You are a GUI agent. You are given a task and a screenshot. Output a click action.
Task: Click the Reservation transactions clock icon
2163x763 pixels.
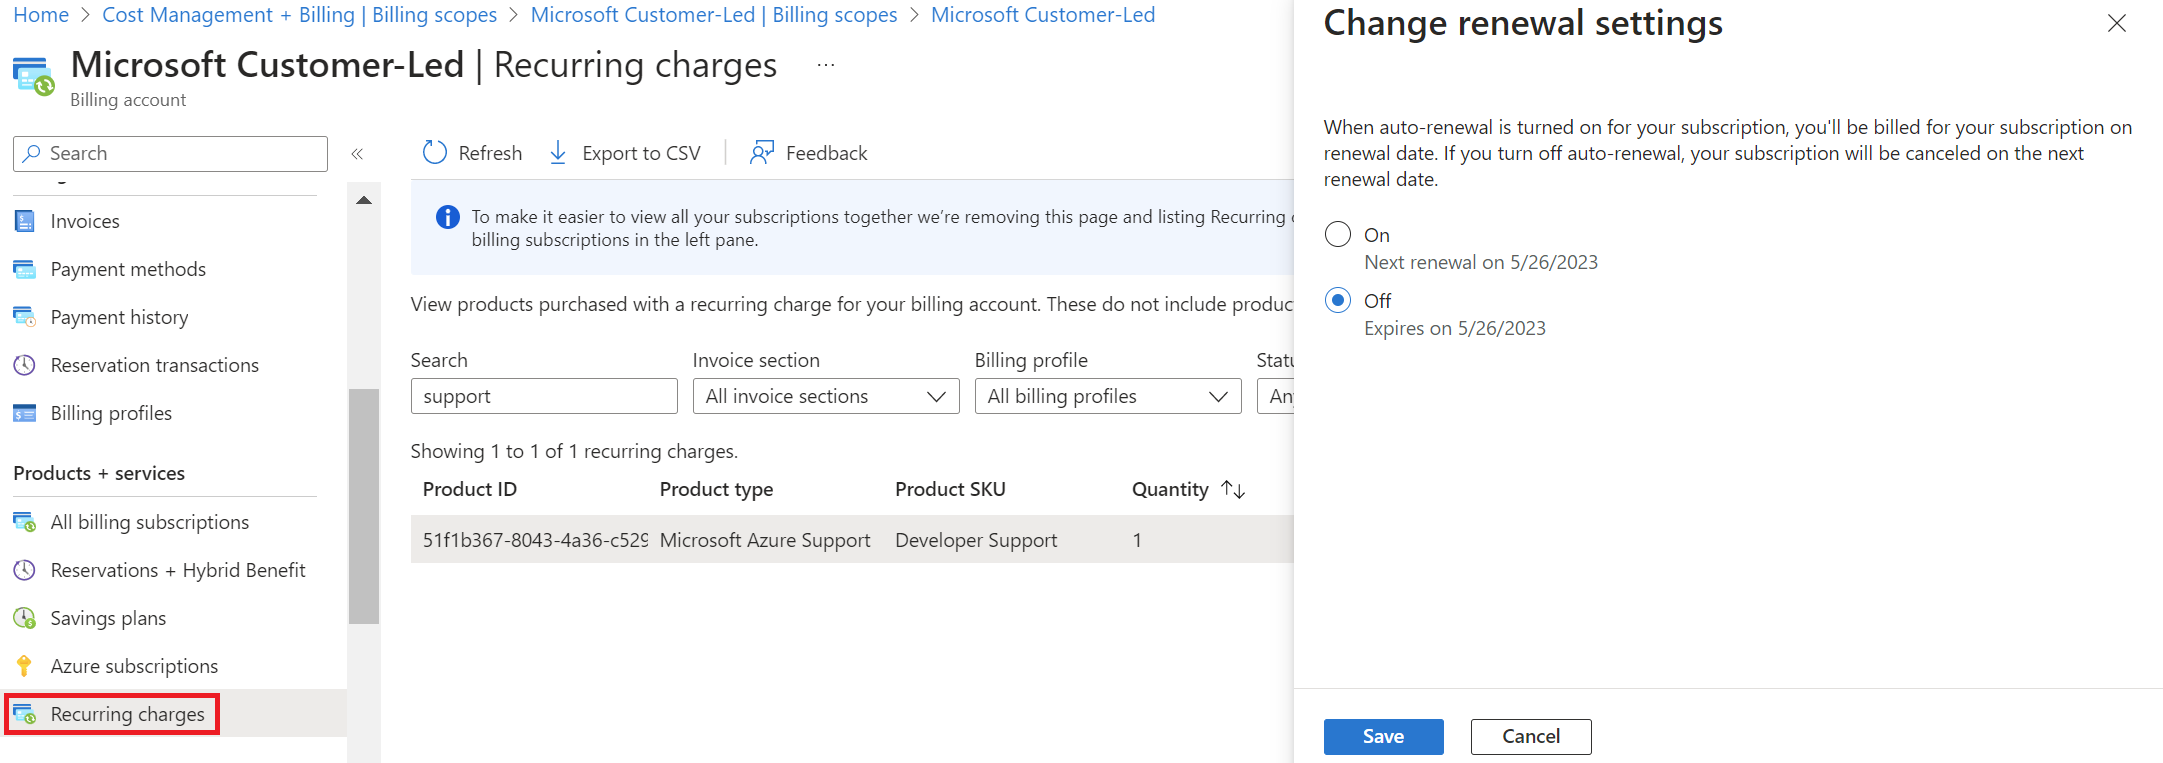pyautogui.click(x=25, y=365)
